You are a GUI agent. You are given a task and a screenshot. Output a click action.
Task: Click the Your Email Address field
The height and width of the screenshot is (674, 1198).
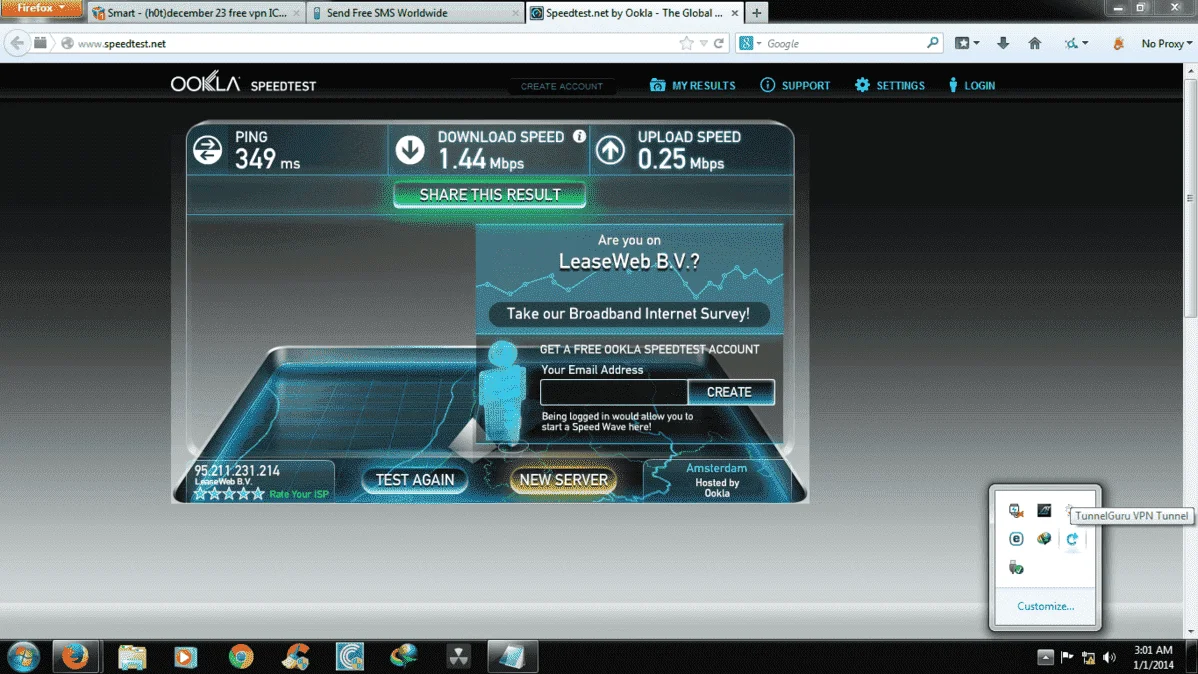pos(614,392)
